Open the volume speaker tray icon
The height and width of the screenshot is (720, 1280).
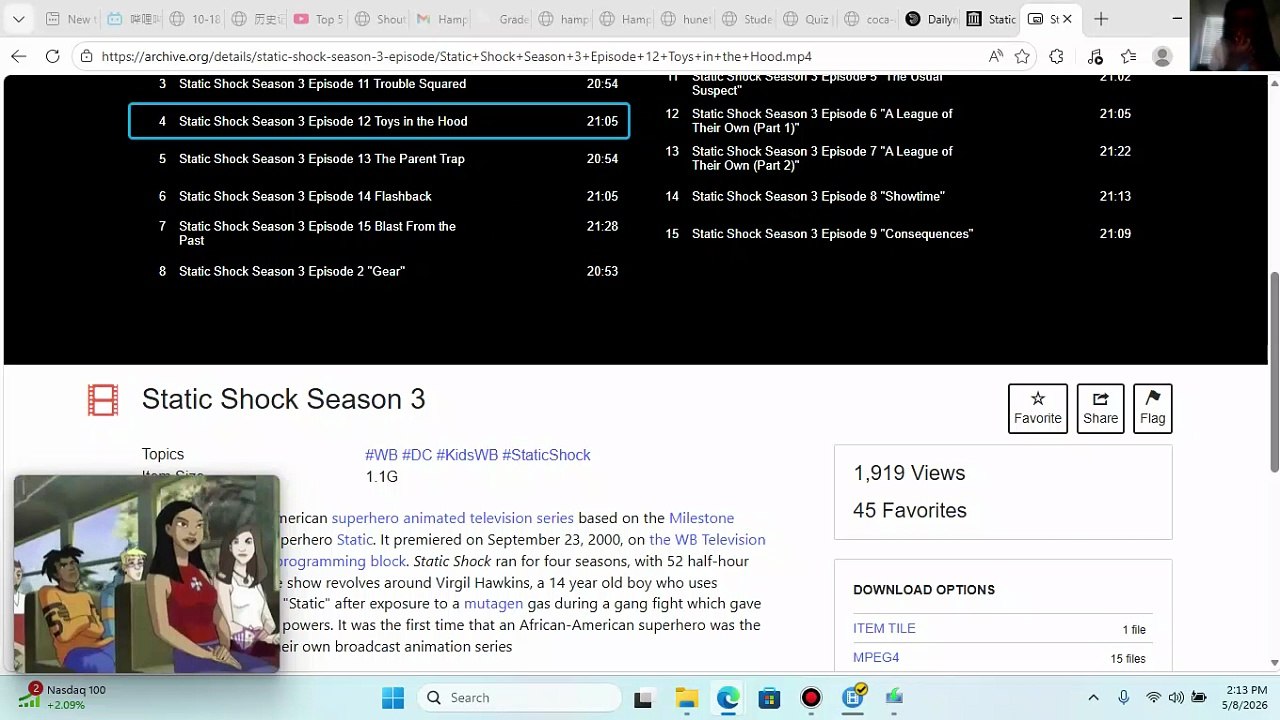[x=1176, y=698]
